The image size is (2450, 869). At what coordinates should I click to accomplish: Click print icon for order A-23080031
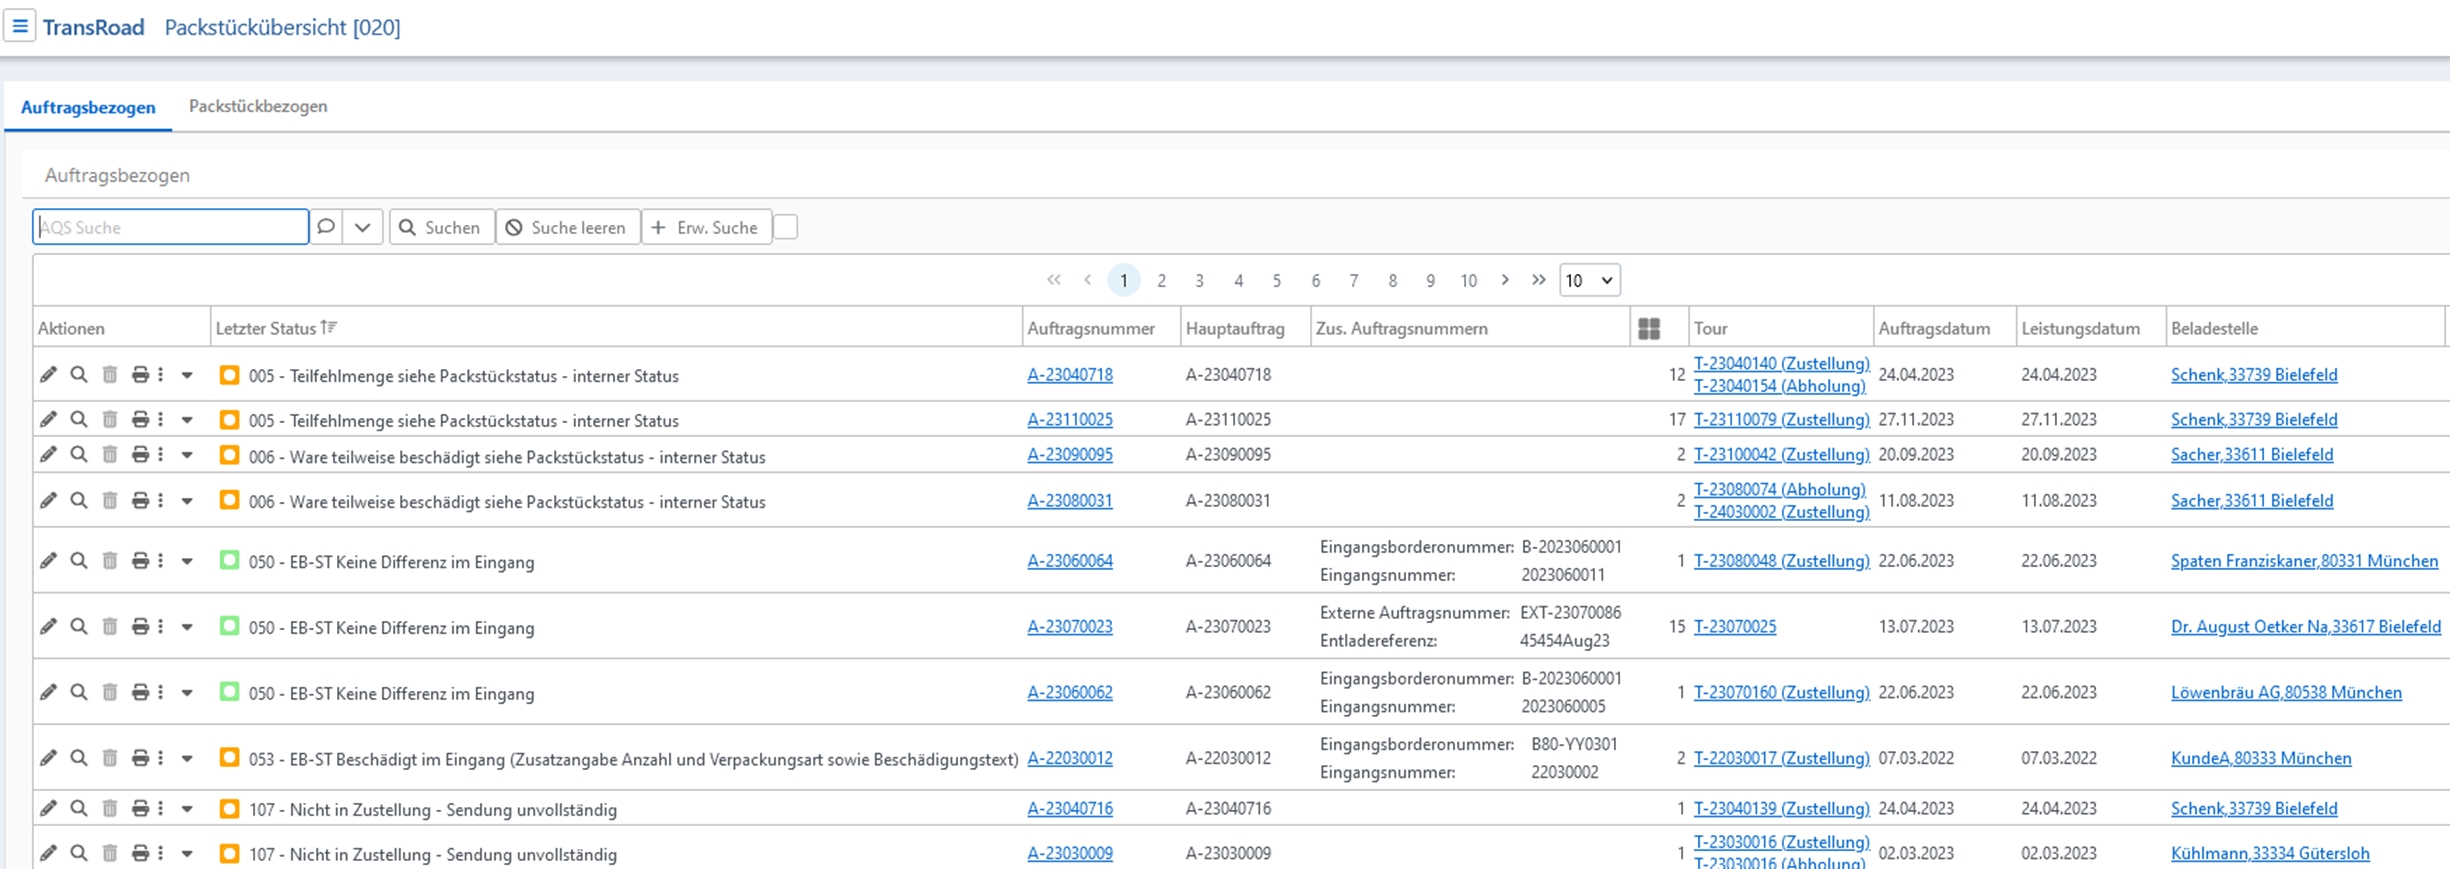click(x=140, y=500)
